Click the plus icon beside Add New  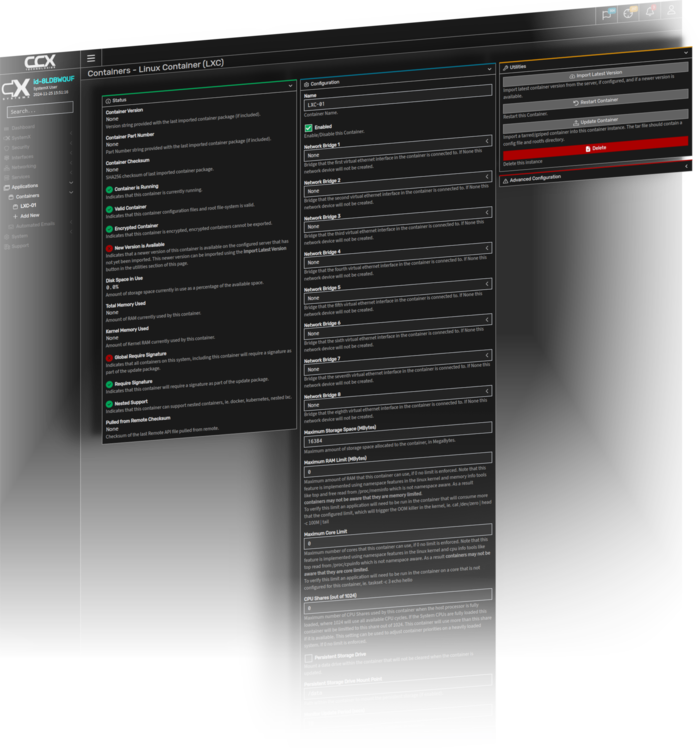[15, 217]
